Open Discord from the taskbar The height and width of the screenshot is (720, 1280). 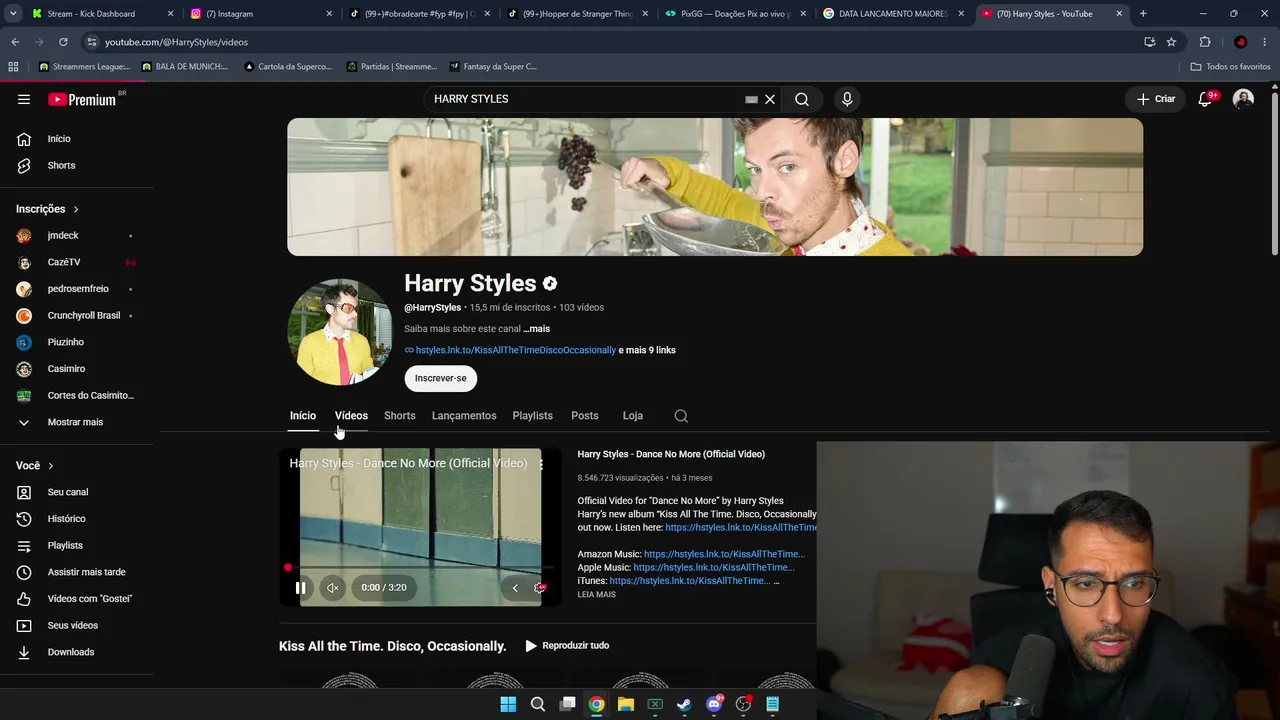coord(714,704)
